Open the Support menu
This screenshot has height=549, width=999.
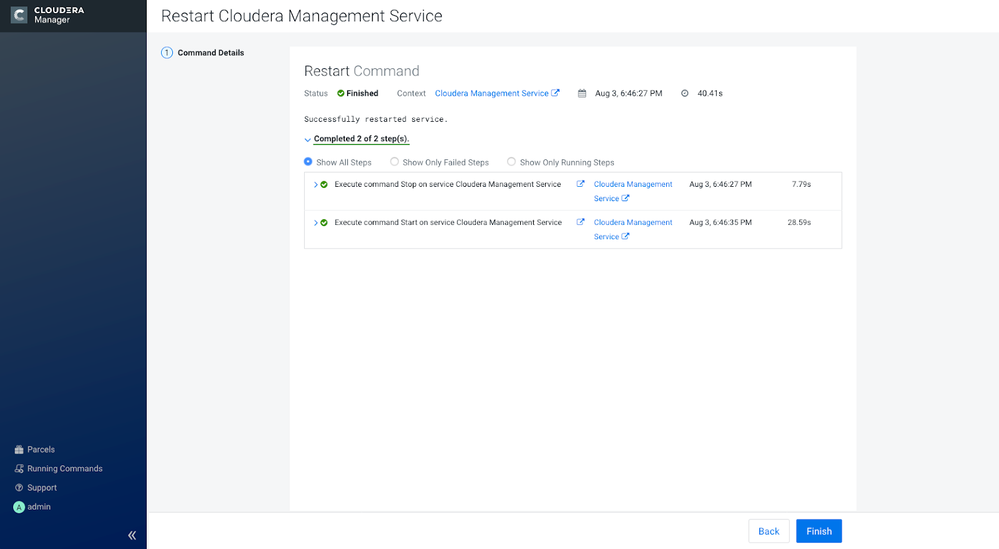pyautogui.click(x=36, y=488)
